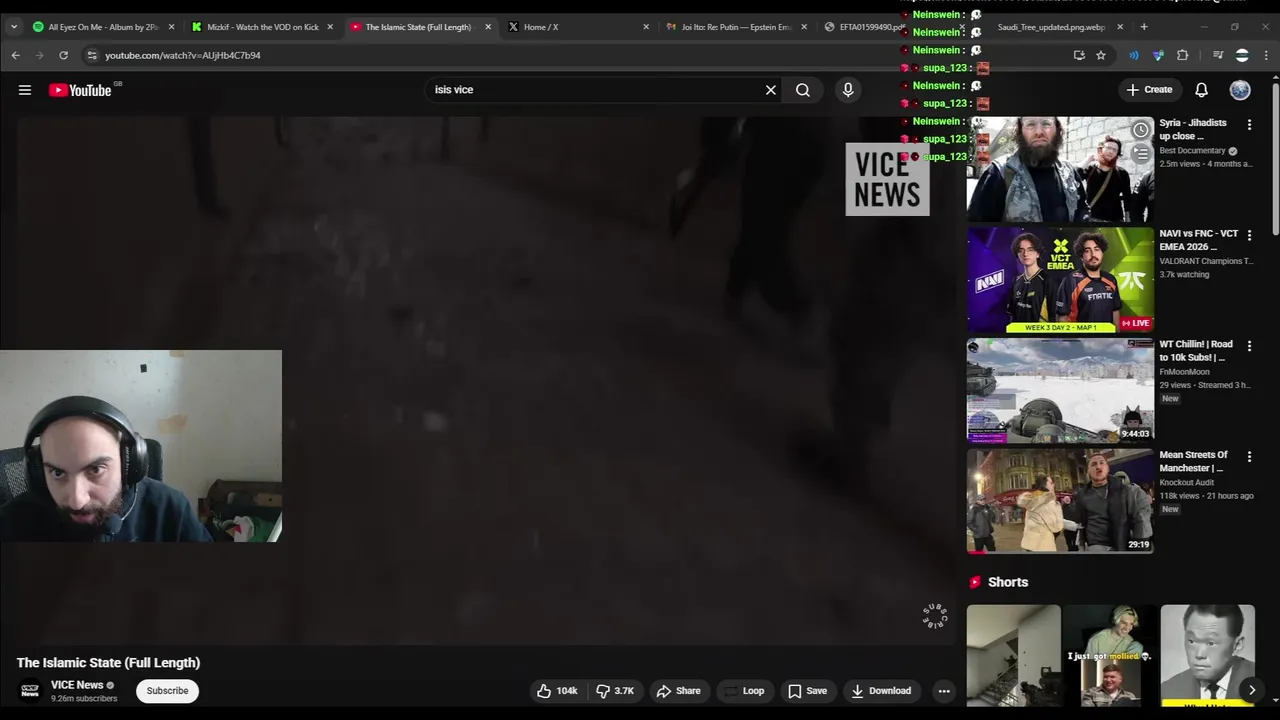View site information icon in address bar
The height and width of the screenshot is (720, 1280).
click(92, 55)
